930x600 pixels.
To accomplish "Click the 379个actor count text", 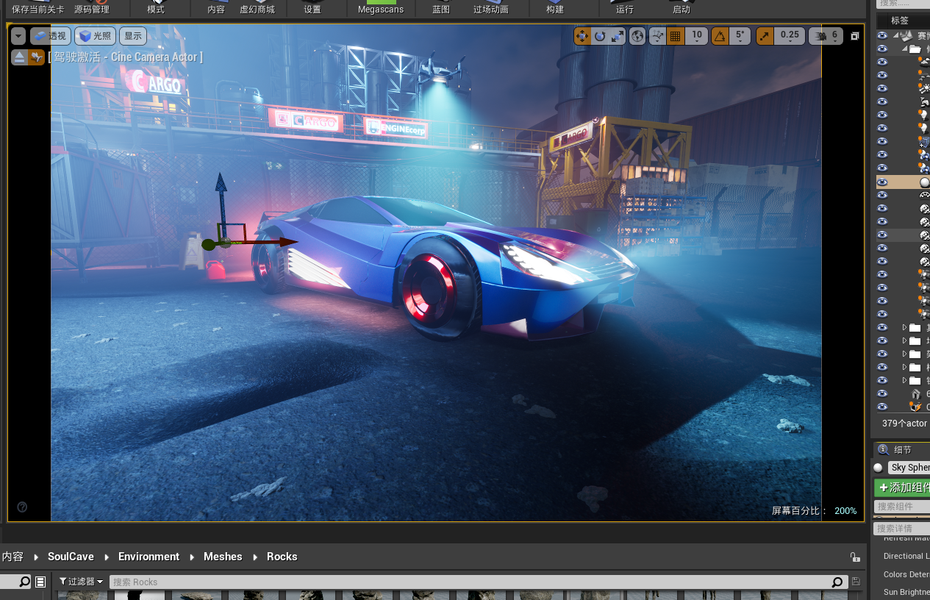I will pyautogui.click(x=904, y=423).
